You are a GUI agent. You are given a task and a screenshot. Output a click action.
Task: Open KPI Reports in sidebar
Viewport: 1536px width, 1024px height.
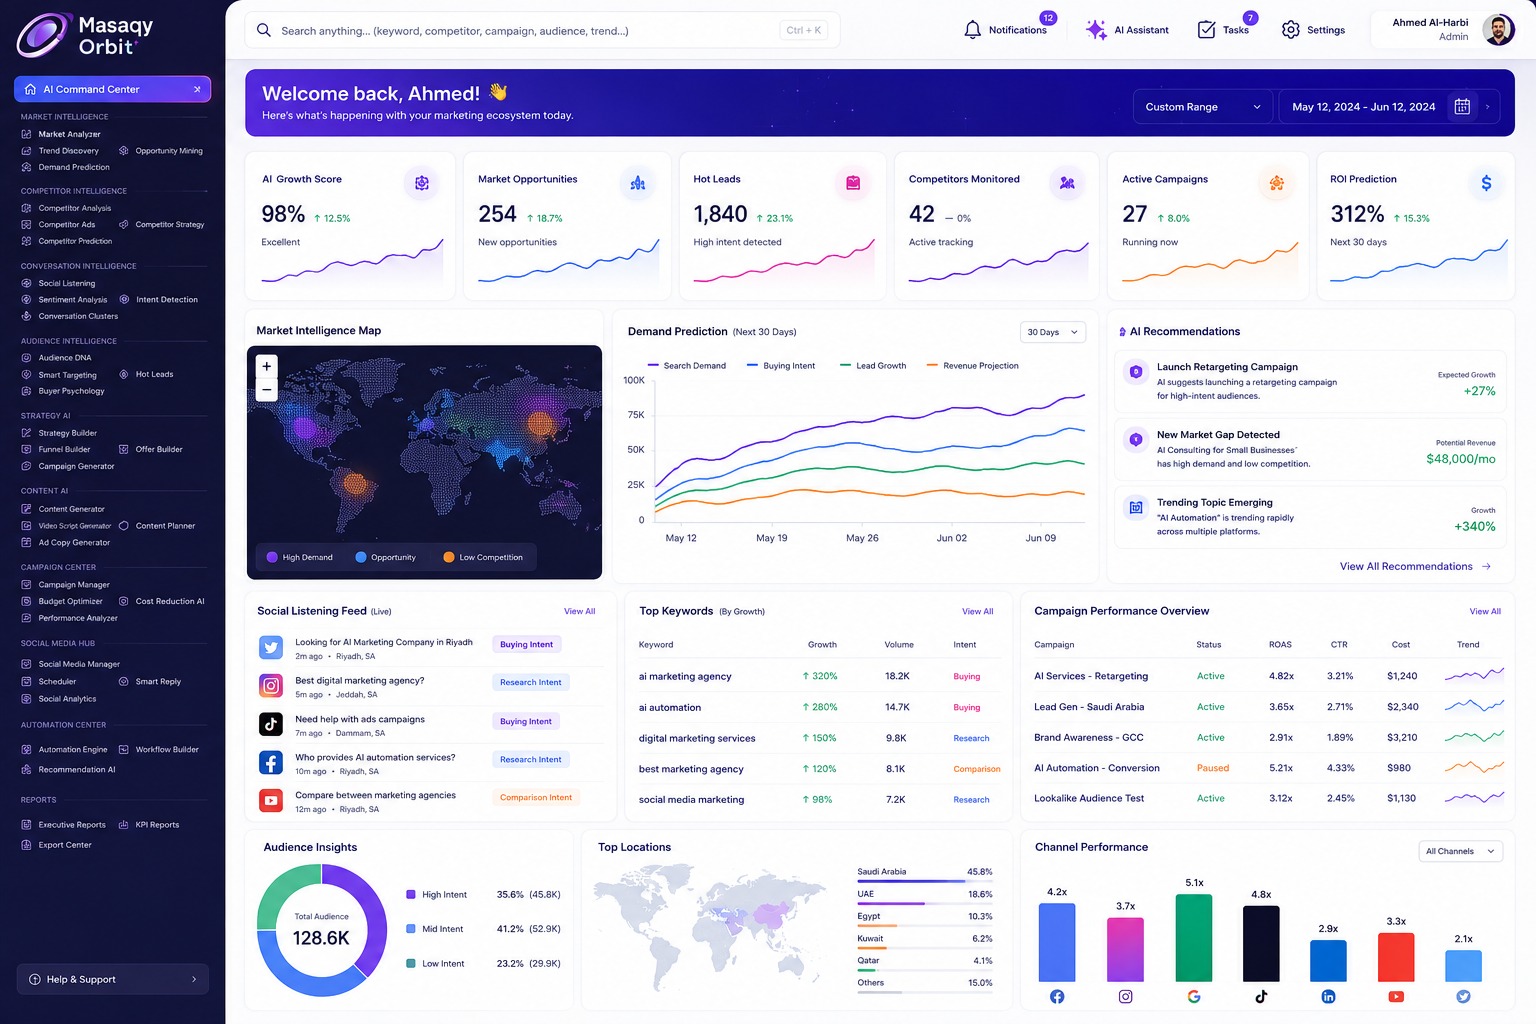[x=149, y=825]
